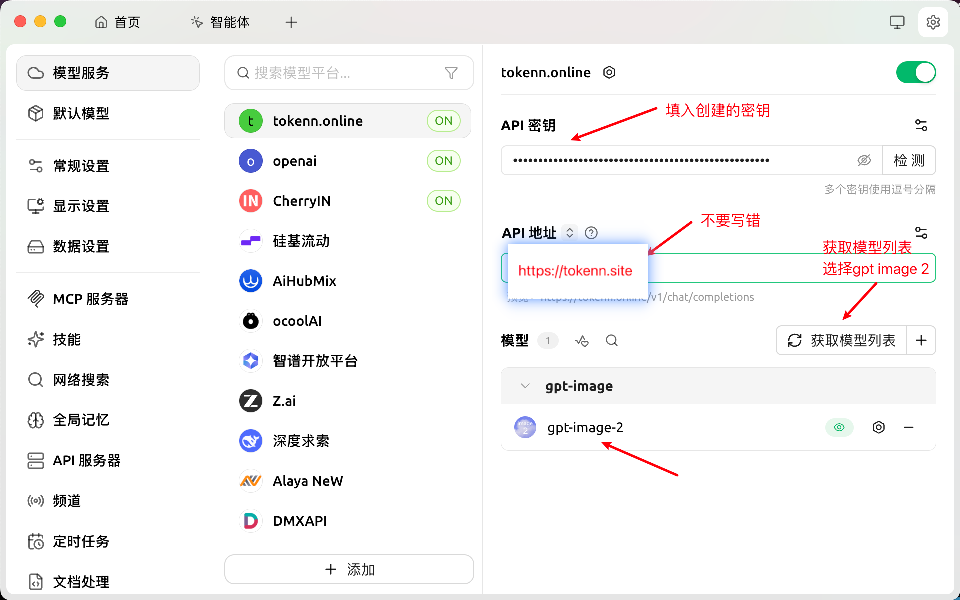Switch to 智能体 tab
960x600 pixels.
pos(220,23)
